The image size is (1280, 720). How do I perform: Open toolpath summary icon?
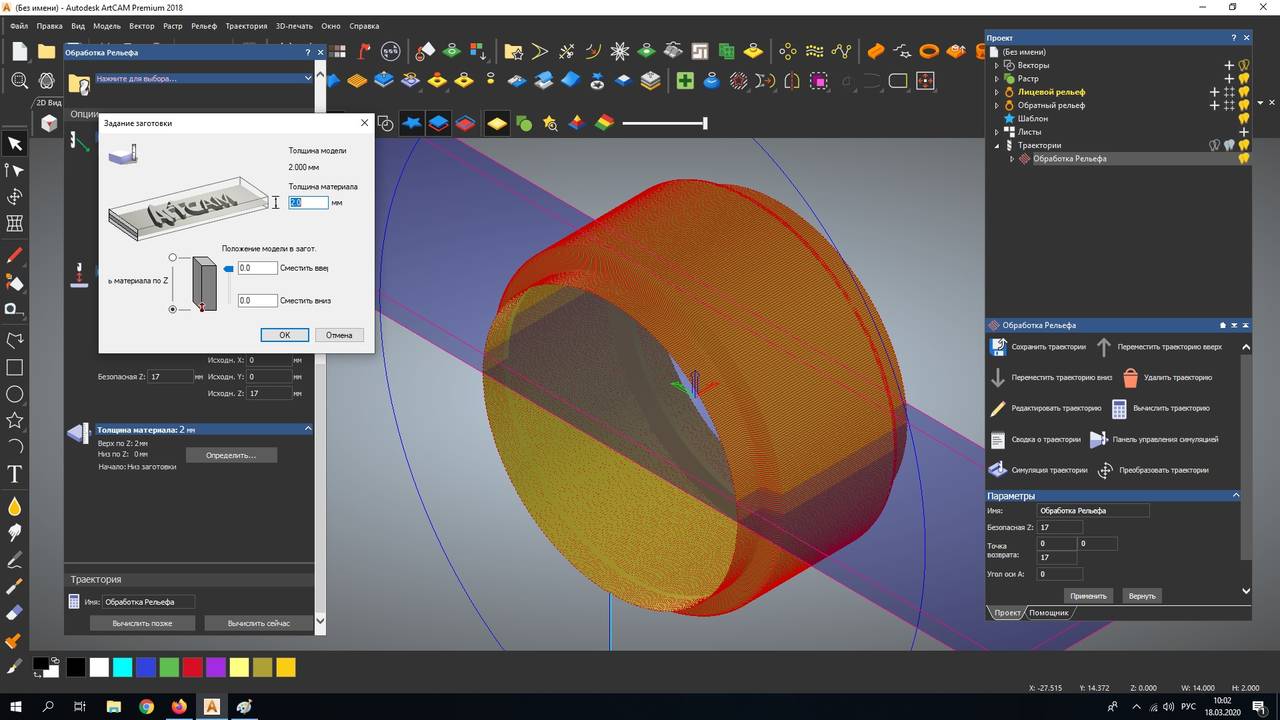pos(997,439)
